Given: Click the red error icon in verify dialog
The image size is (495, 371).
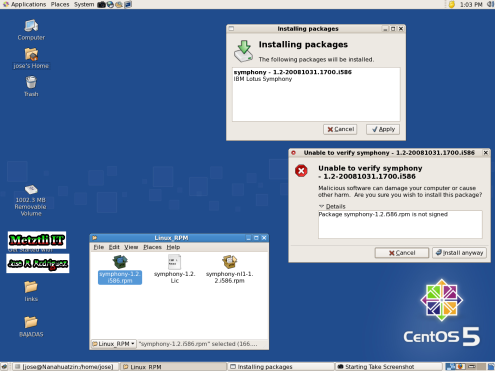Looking at the screenshot, I should pos(301,171).
